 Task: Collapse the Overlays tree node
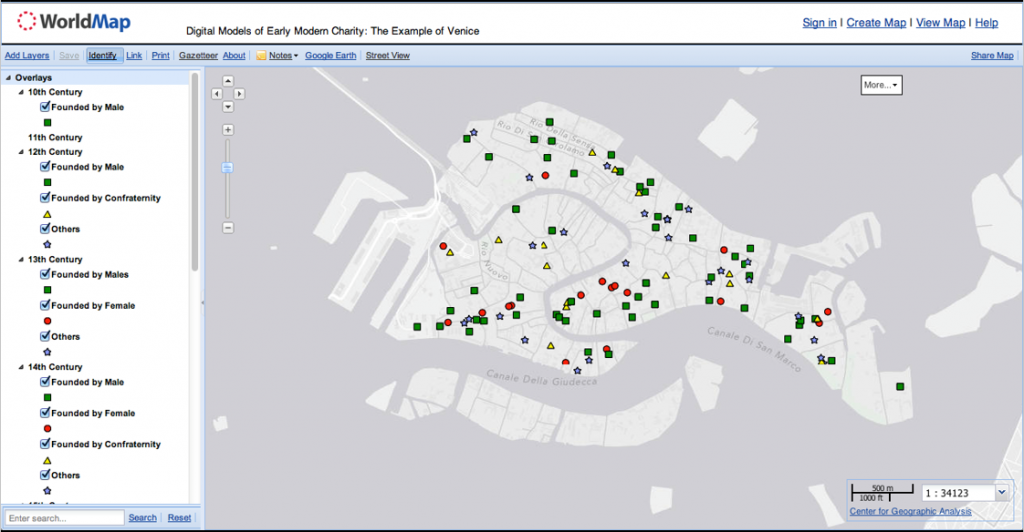[8, 78]
